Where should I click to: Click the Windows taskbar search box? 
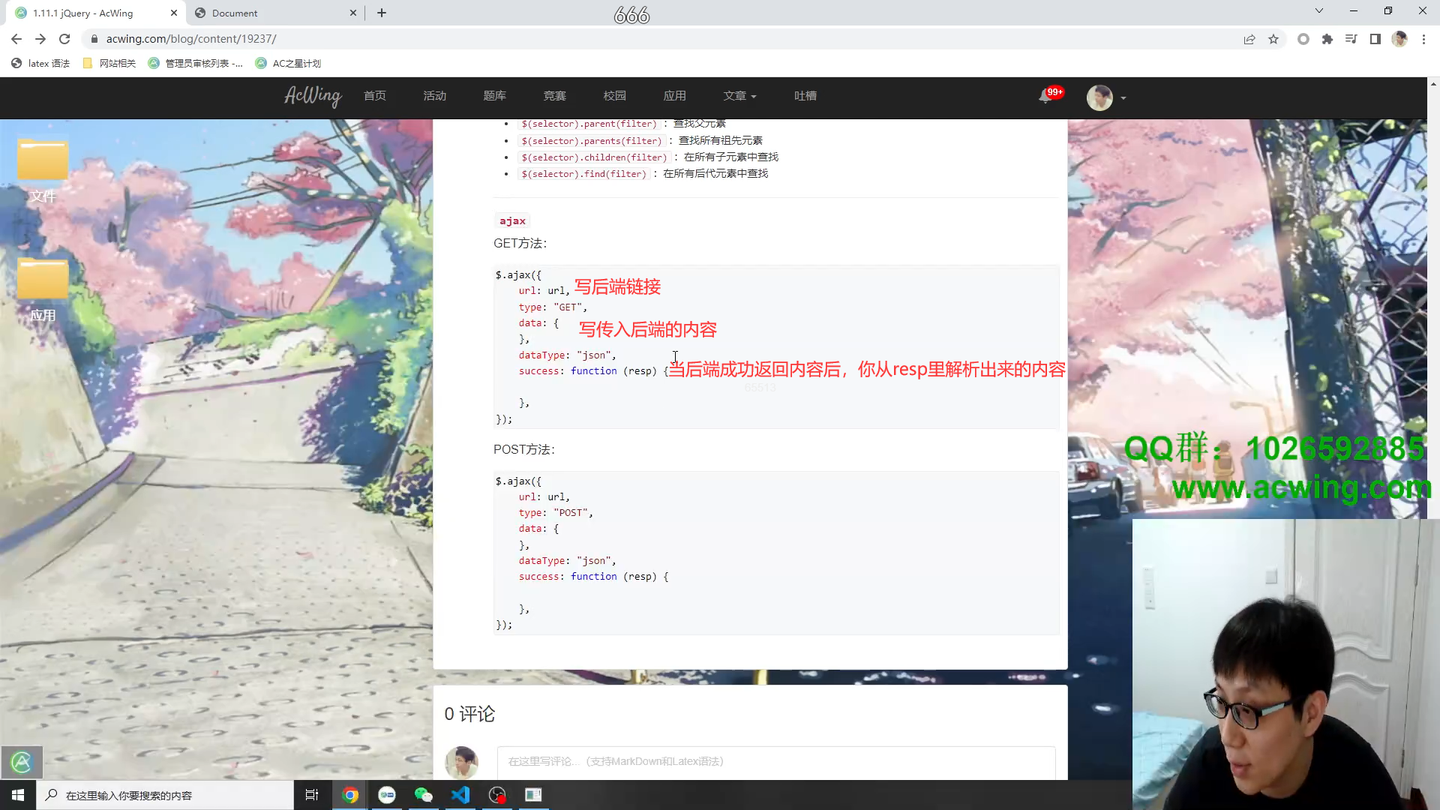[165, 795]
